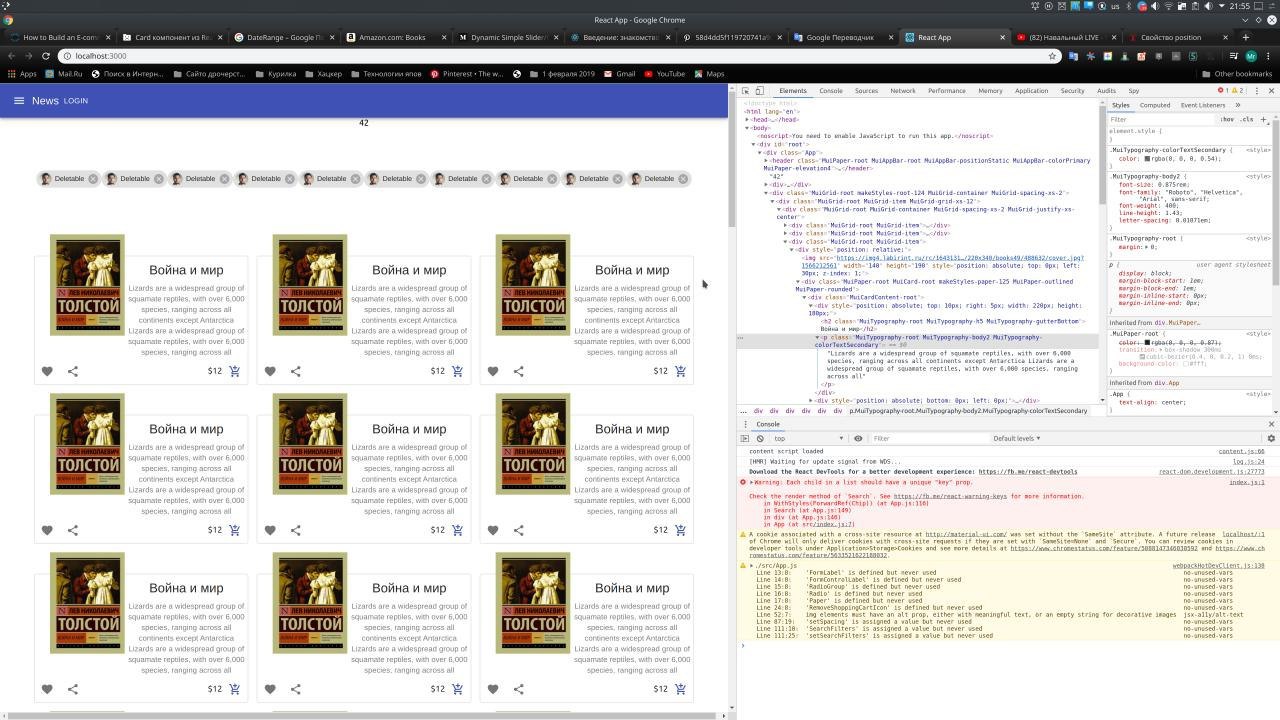Open the Default levels dropdown
The image size is (1280, 720).
pyautogui.click(x=1017, y=438)
